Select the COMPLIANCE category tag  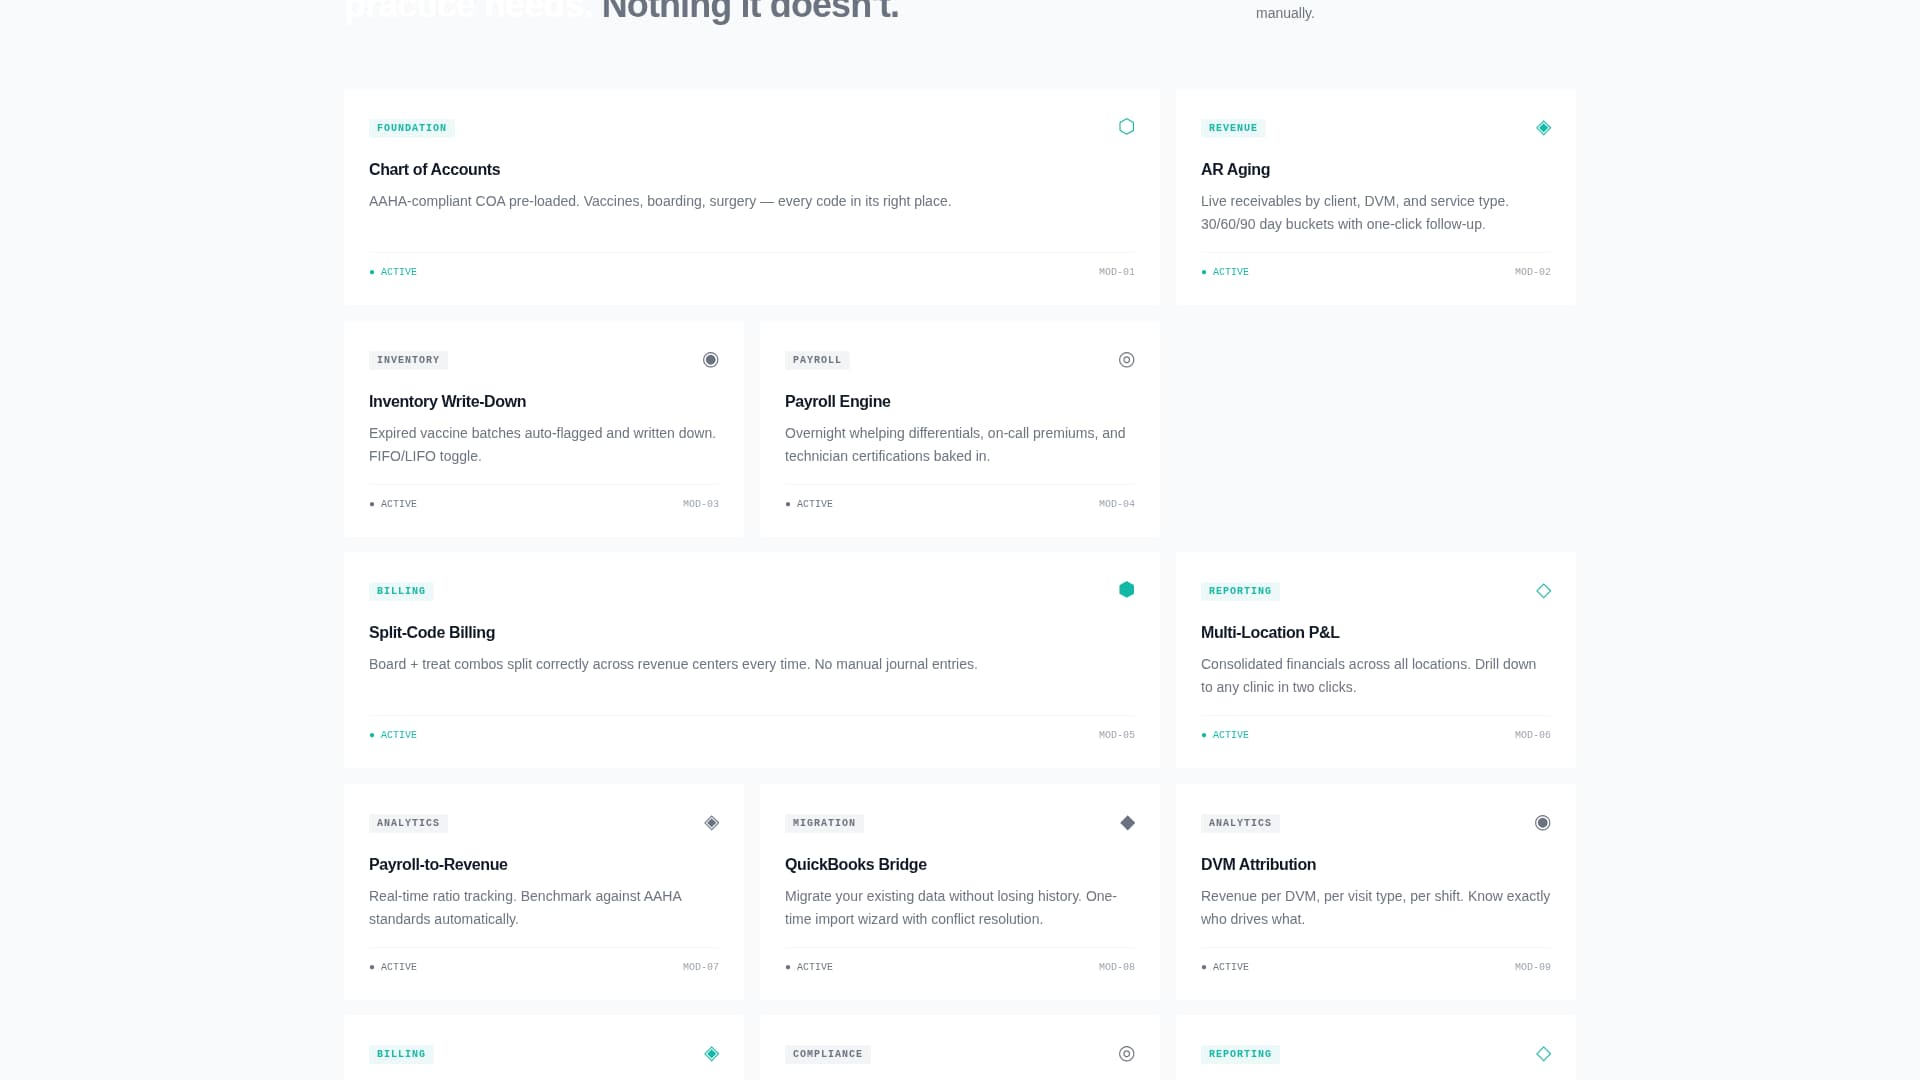point(828,1054)
